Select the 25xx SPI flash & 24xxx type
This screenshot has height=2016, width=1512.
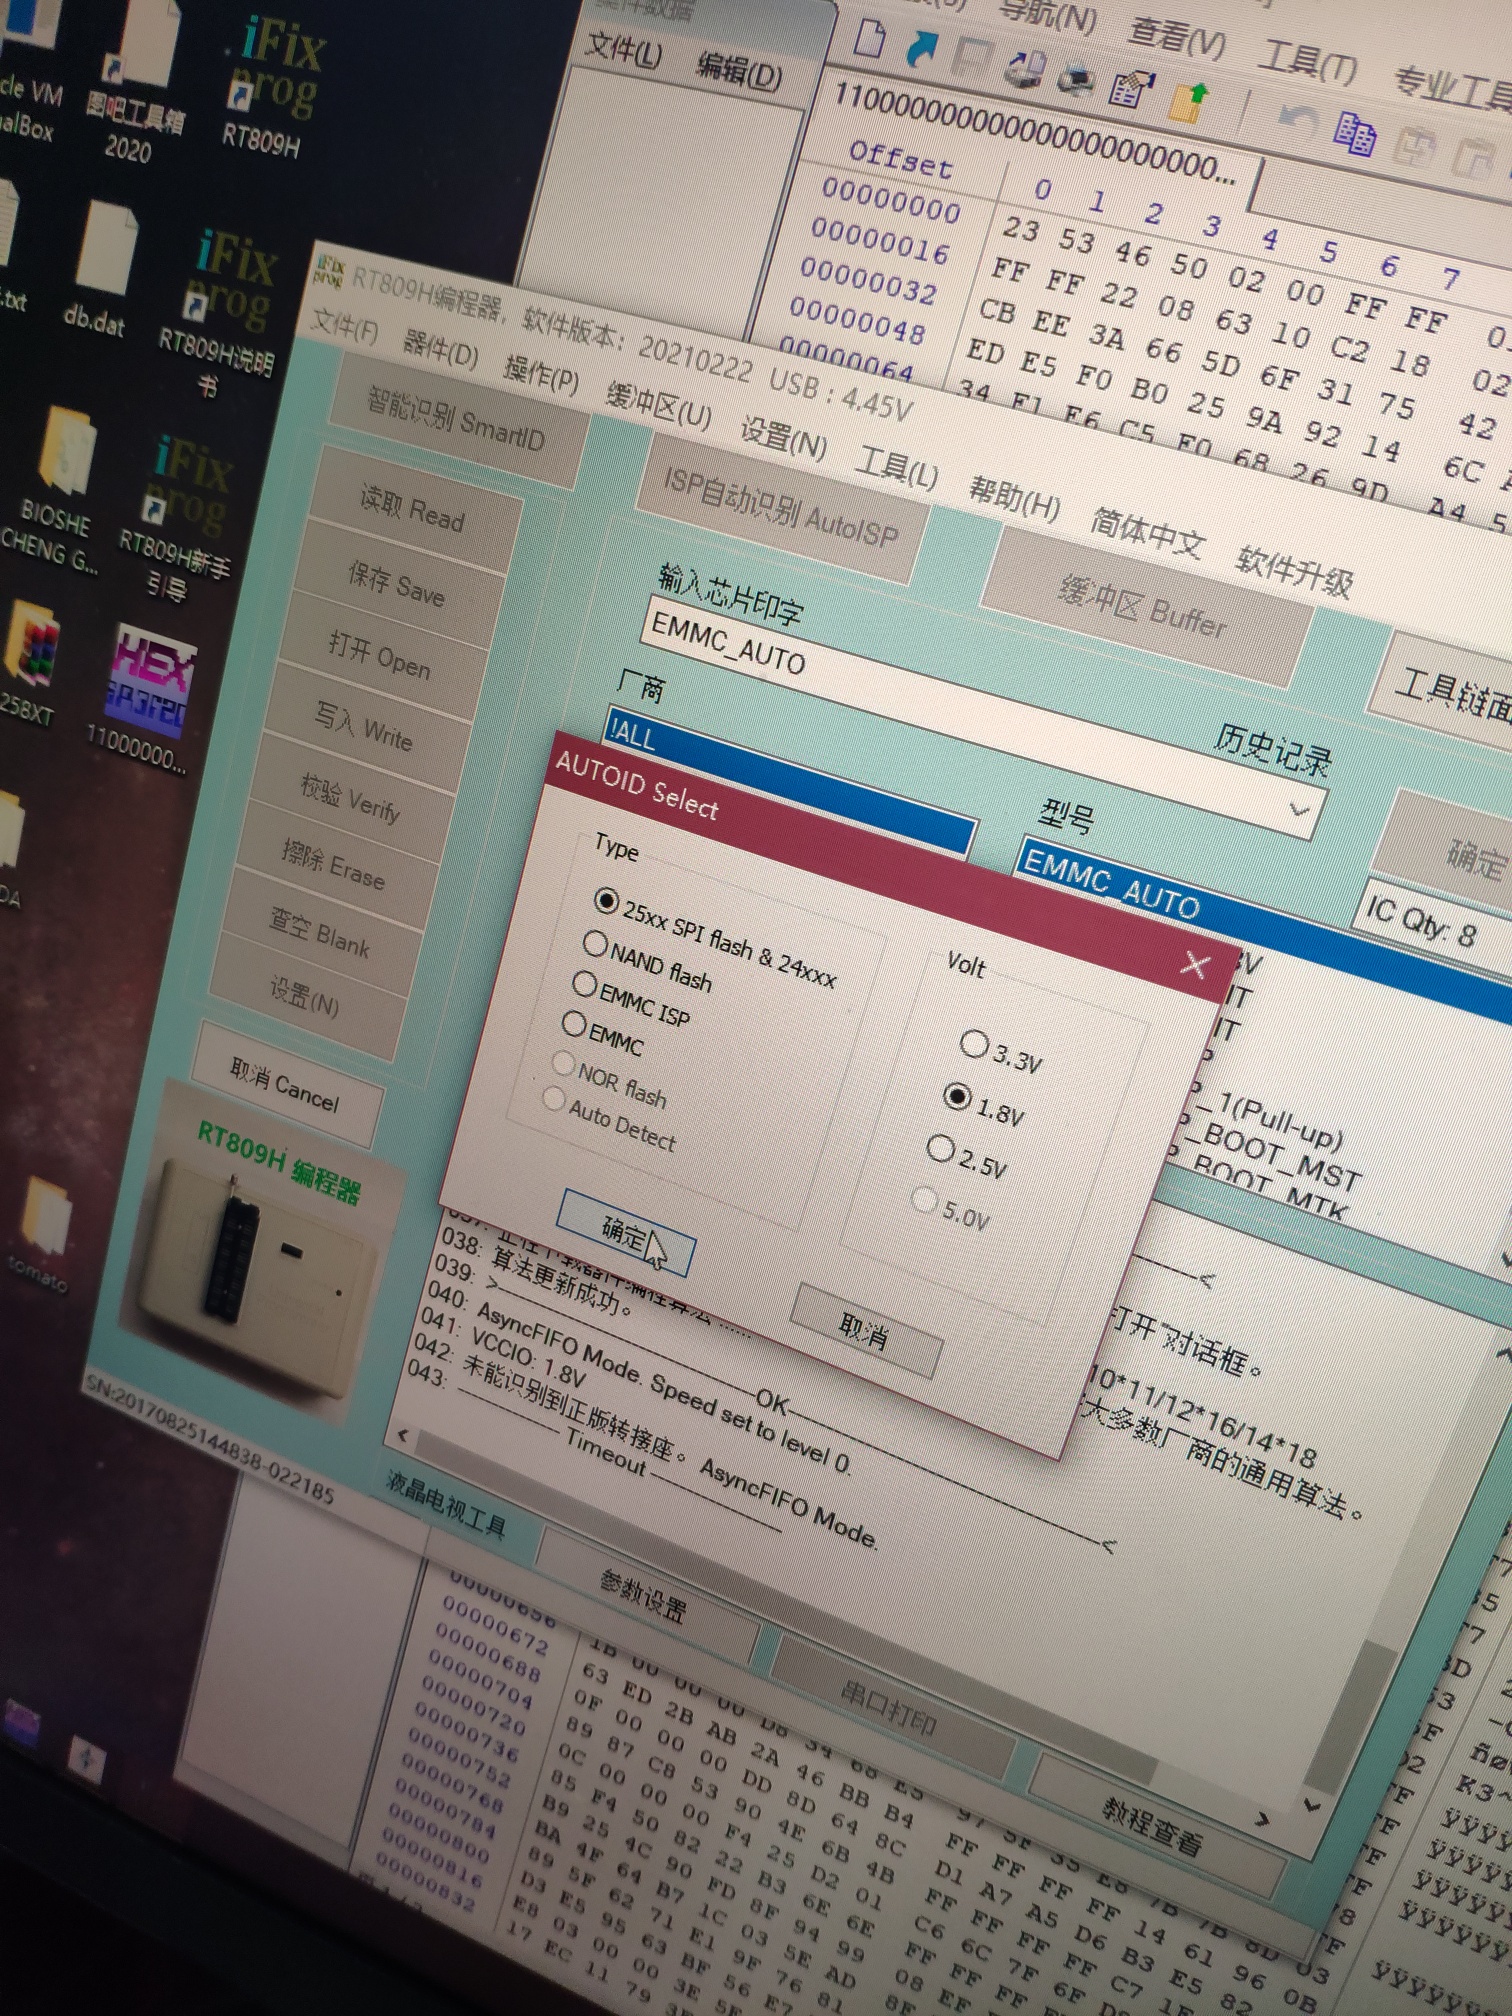(605, 901)
